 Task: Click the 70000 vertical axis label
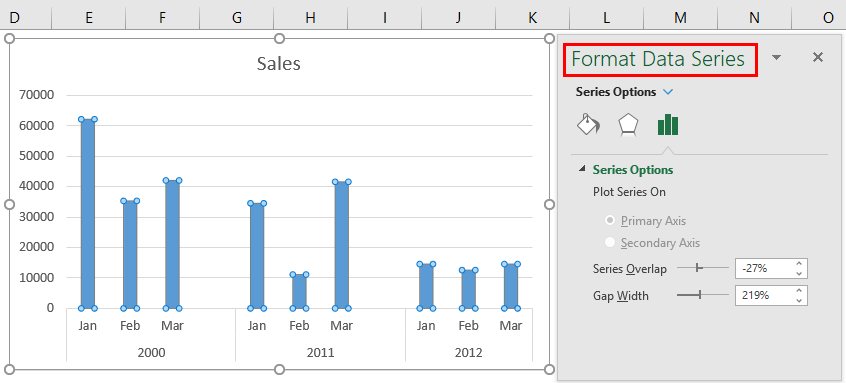pyautogui.click(x=36, y=95)
